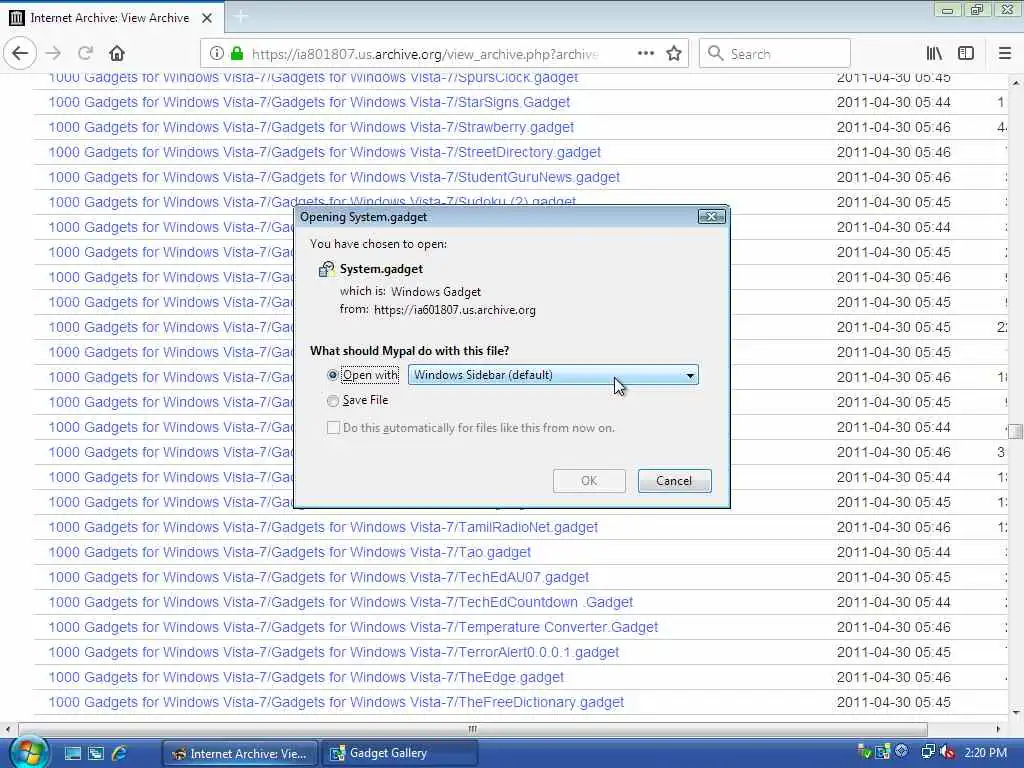Check Do this automatically for files checkbox
The width and height of the screenshot is (1024, 768).
(x=333, y=428)
